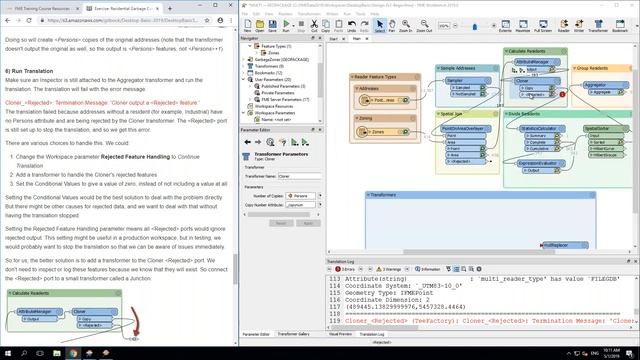Viewport: 640px width, 360px height.
Task: Click the Zoom In magnifier tool
Action: coord(406,25)
